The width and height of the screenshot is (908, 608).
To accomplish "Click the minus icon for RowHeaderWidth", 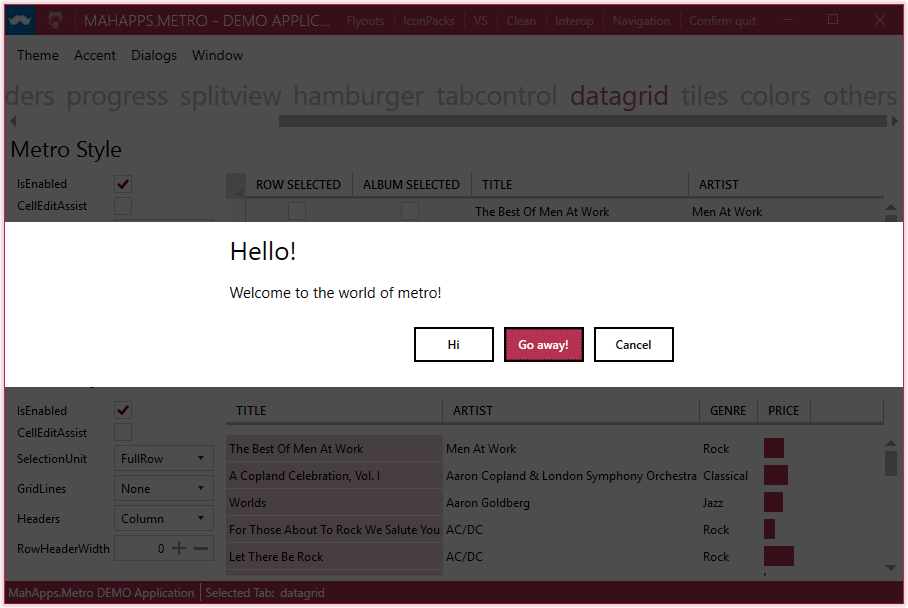I will point(201,548).
